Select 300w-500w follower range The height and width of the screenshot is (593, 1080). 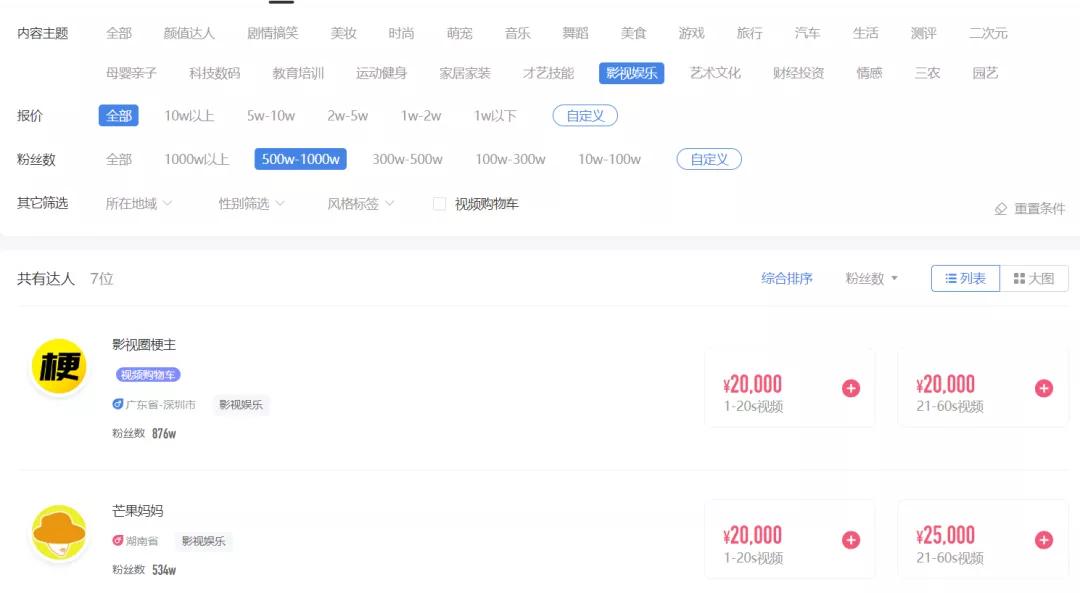(407, 159)
